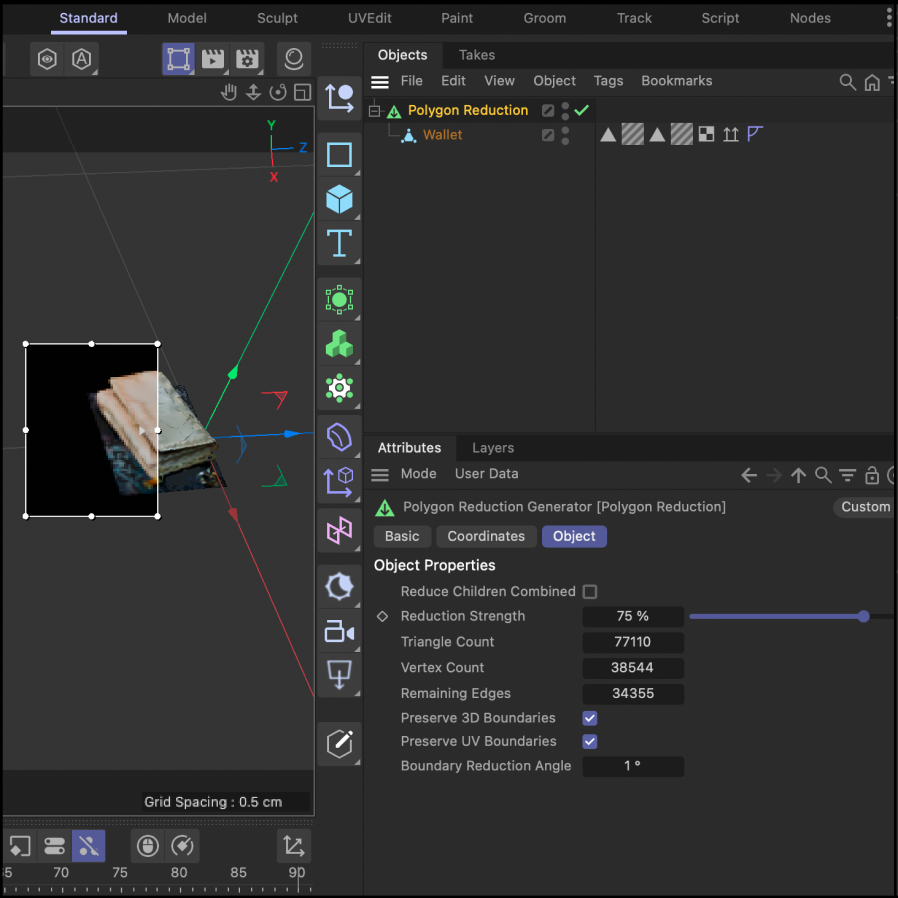Switch to the Coordinates tab button
This screenshot has width=898, height=898.
point(486,536)
